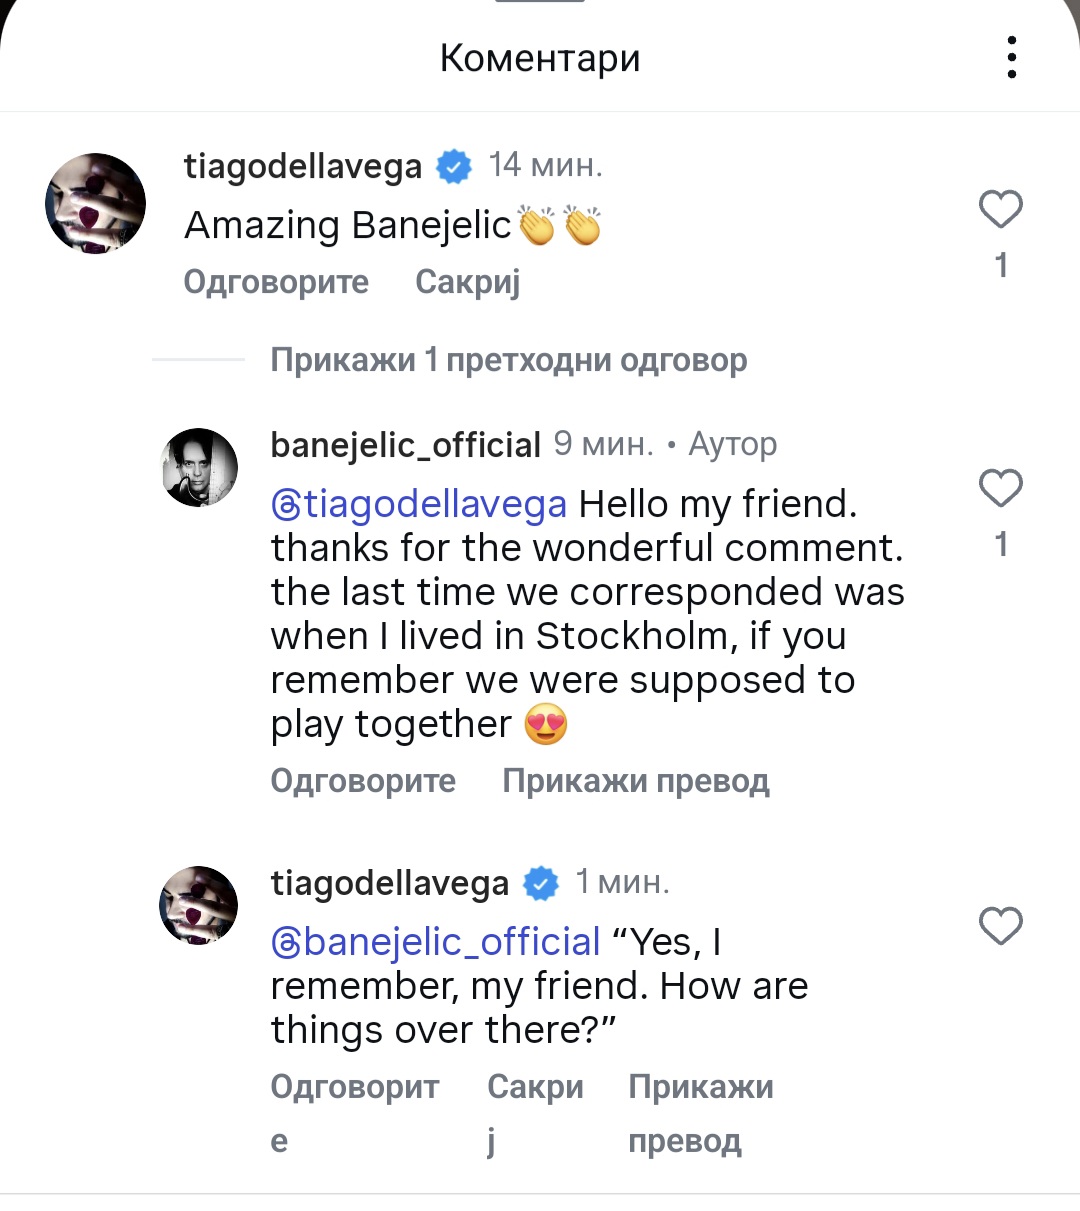Like banejelic_official's Stockholm reply
Screen dimensions: 1080x1211
coord(1000,488)
